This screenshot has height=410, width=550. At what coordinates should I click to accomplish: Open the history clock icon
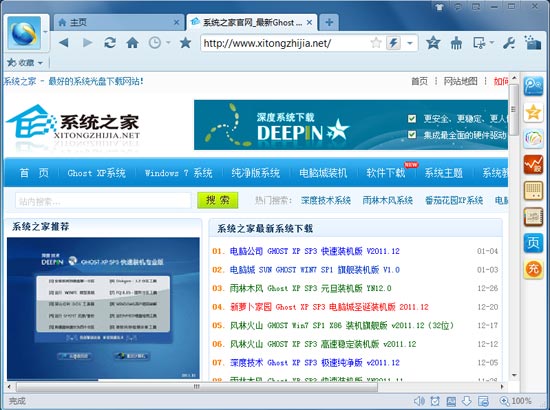[x=155, y=43]
